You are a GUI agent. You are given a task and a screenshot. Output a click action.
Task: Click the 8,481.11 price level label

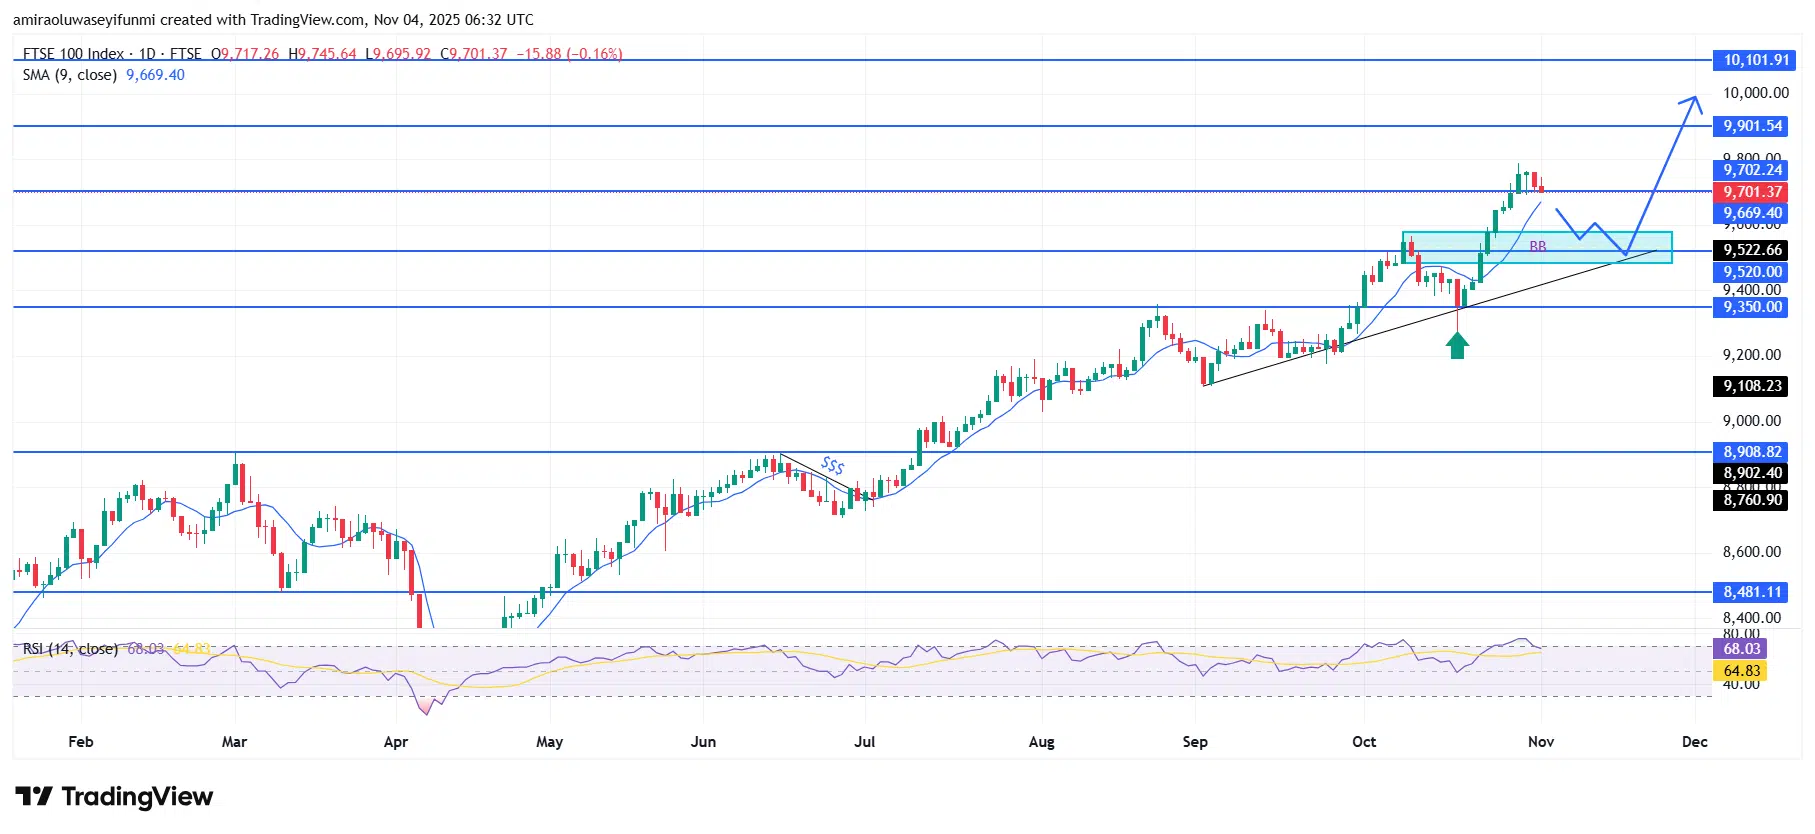coord(1752,592)
